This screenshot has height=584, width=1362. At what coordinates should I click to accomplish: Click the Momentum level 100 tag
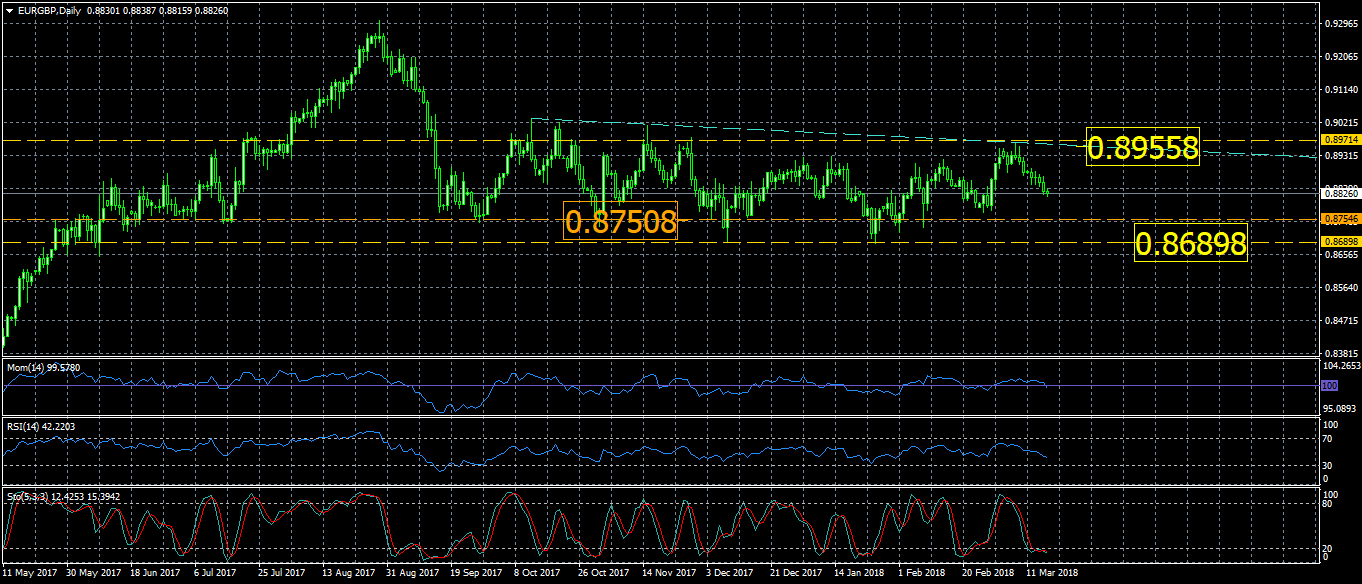pos(1328,385)
